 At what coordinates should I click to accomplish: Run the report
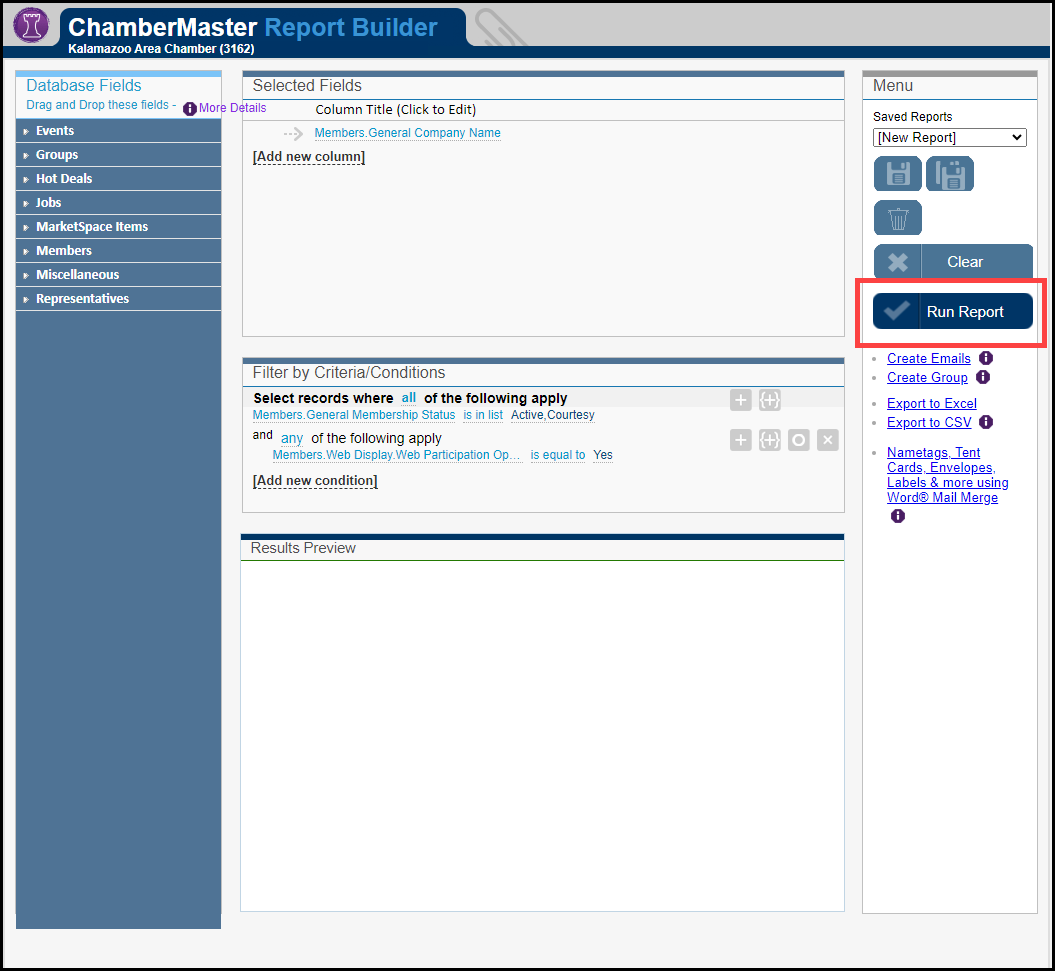point(953,312)
